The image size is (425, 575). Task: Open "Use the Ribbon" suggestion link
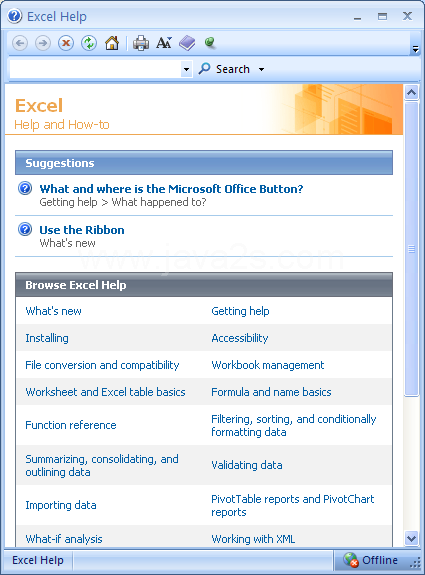[82, 230]
